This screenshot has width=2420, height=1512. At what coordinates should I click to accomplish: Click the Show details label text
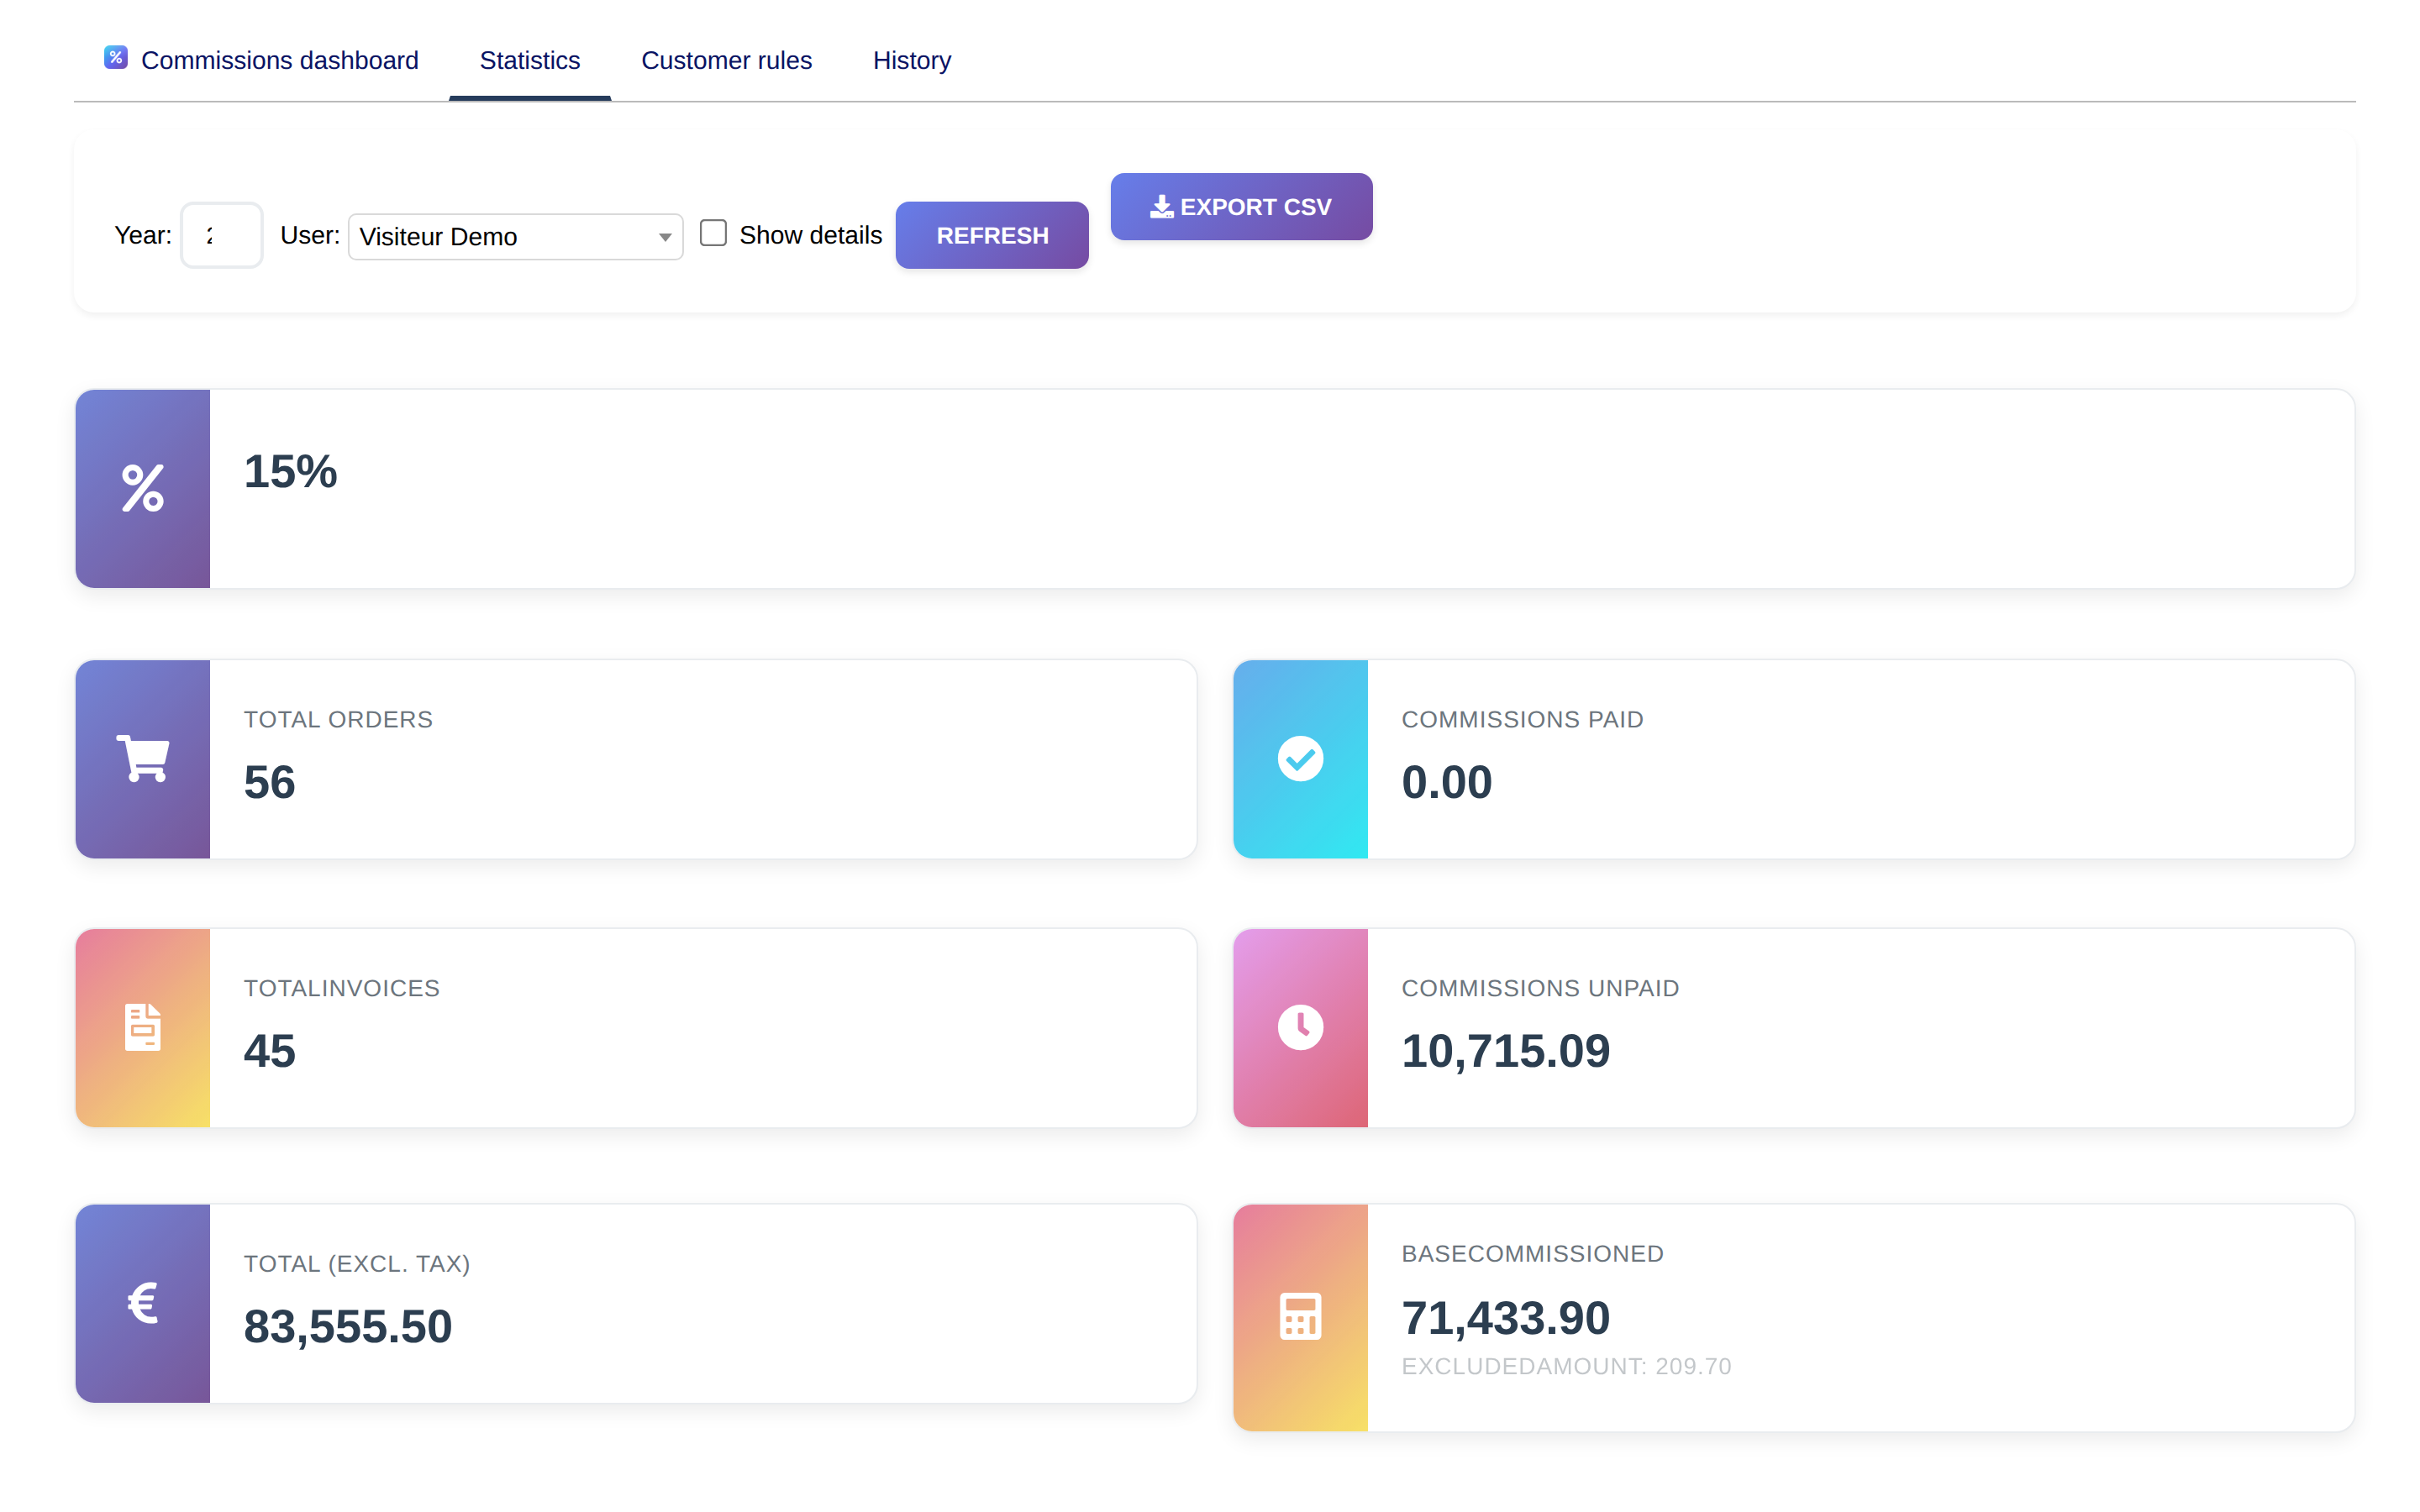(x=810, y=235)
